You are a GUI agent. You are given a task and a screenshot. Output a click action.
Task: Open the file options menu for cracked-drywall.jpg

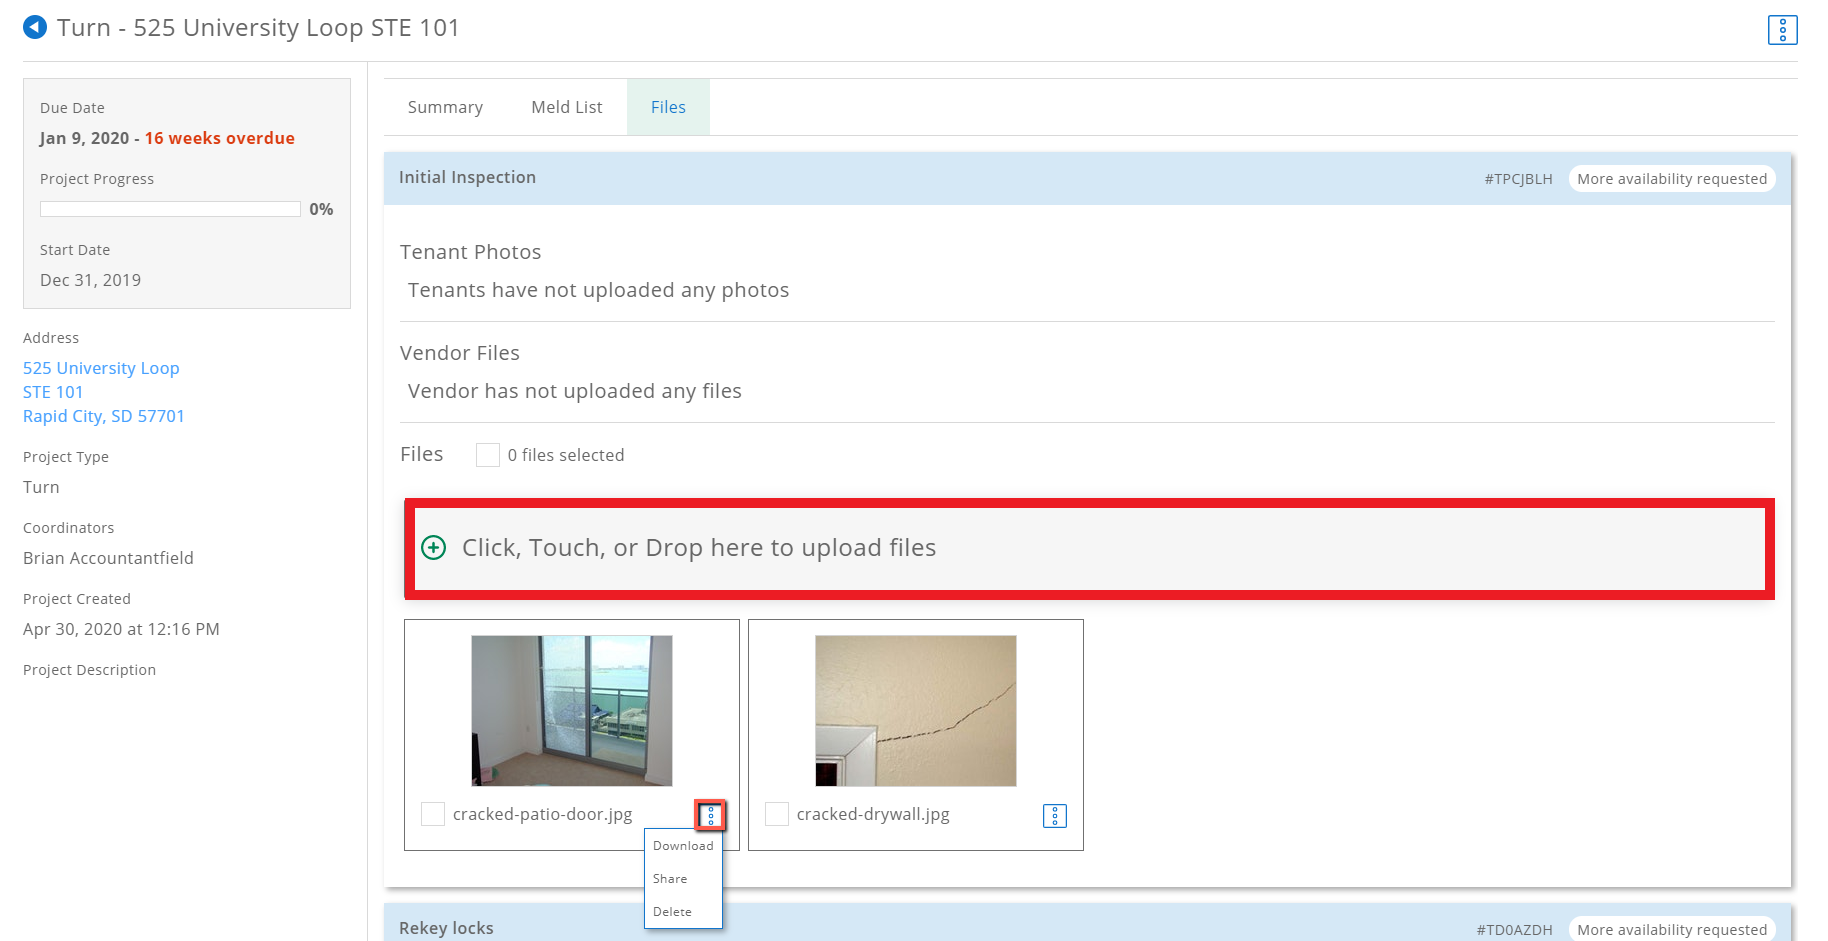click(x=1055, y=816)
